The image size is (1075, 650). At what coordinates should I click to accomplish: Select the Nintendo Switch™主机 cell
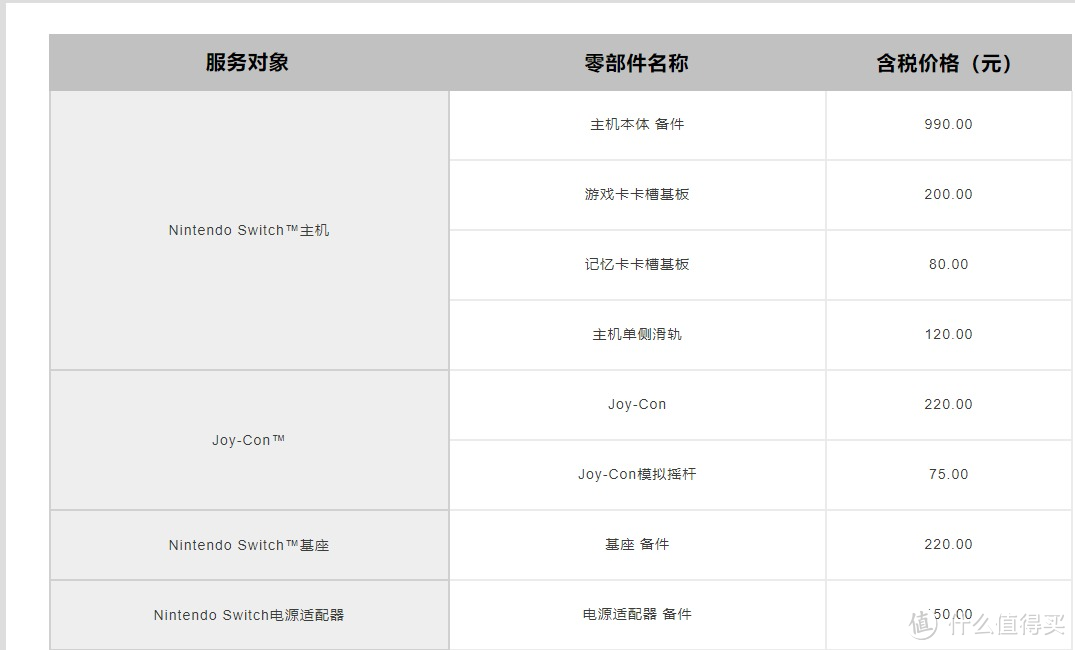pos(249,230)
